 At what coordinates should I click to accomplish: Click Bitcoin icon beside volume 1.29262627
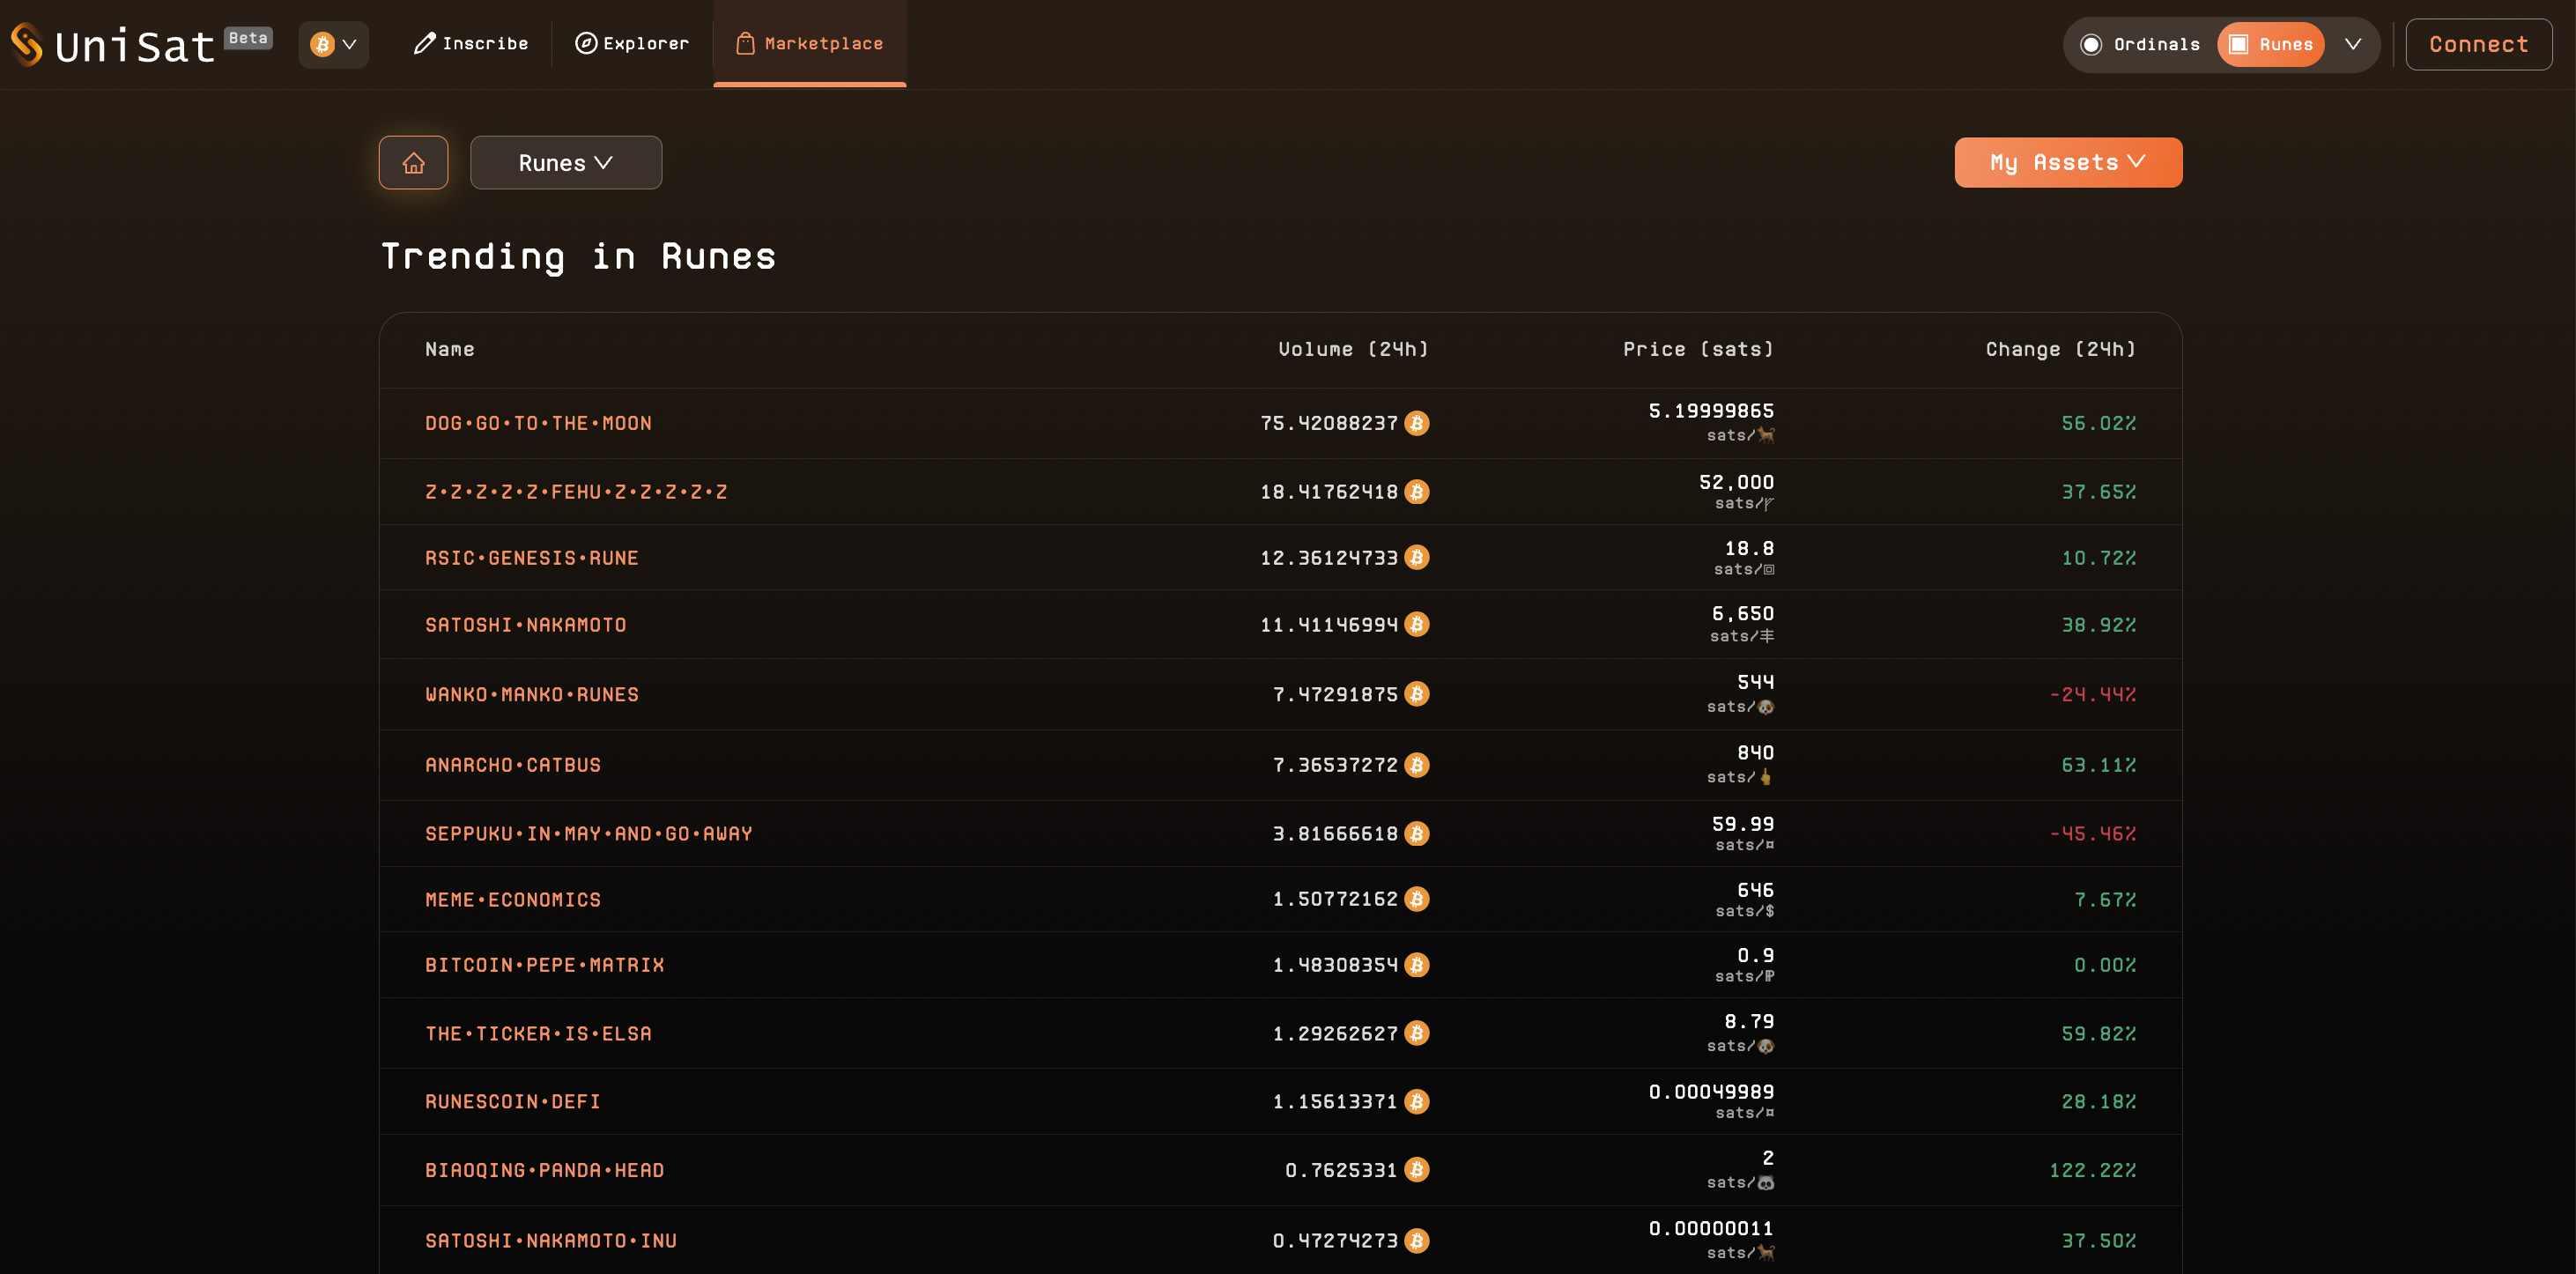point(1417,1034)
